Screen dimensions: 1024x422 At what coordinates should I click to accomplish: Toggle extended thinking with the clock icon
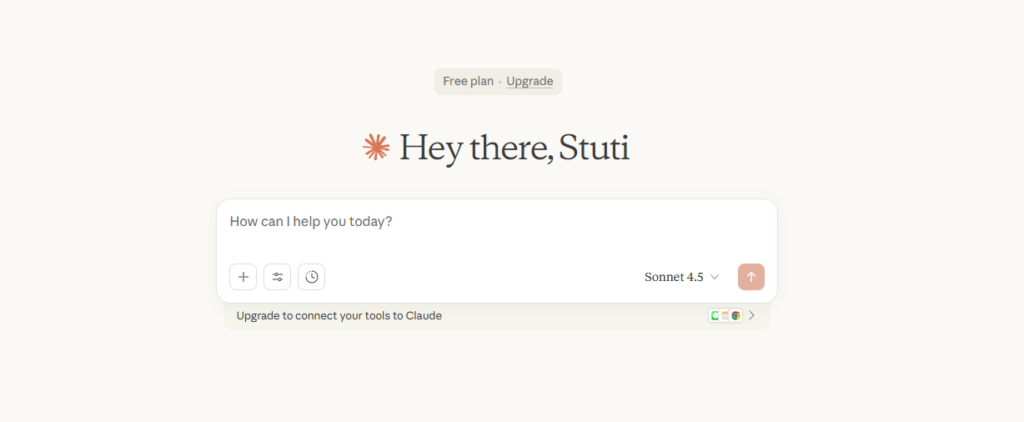click(x=311, y=277)
